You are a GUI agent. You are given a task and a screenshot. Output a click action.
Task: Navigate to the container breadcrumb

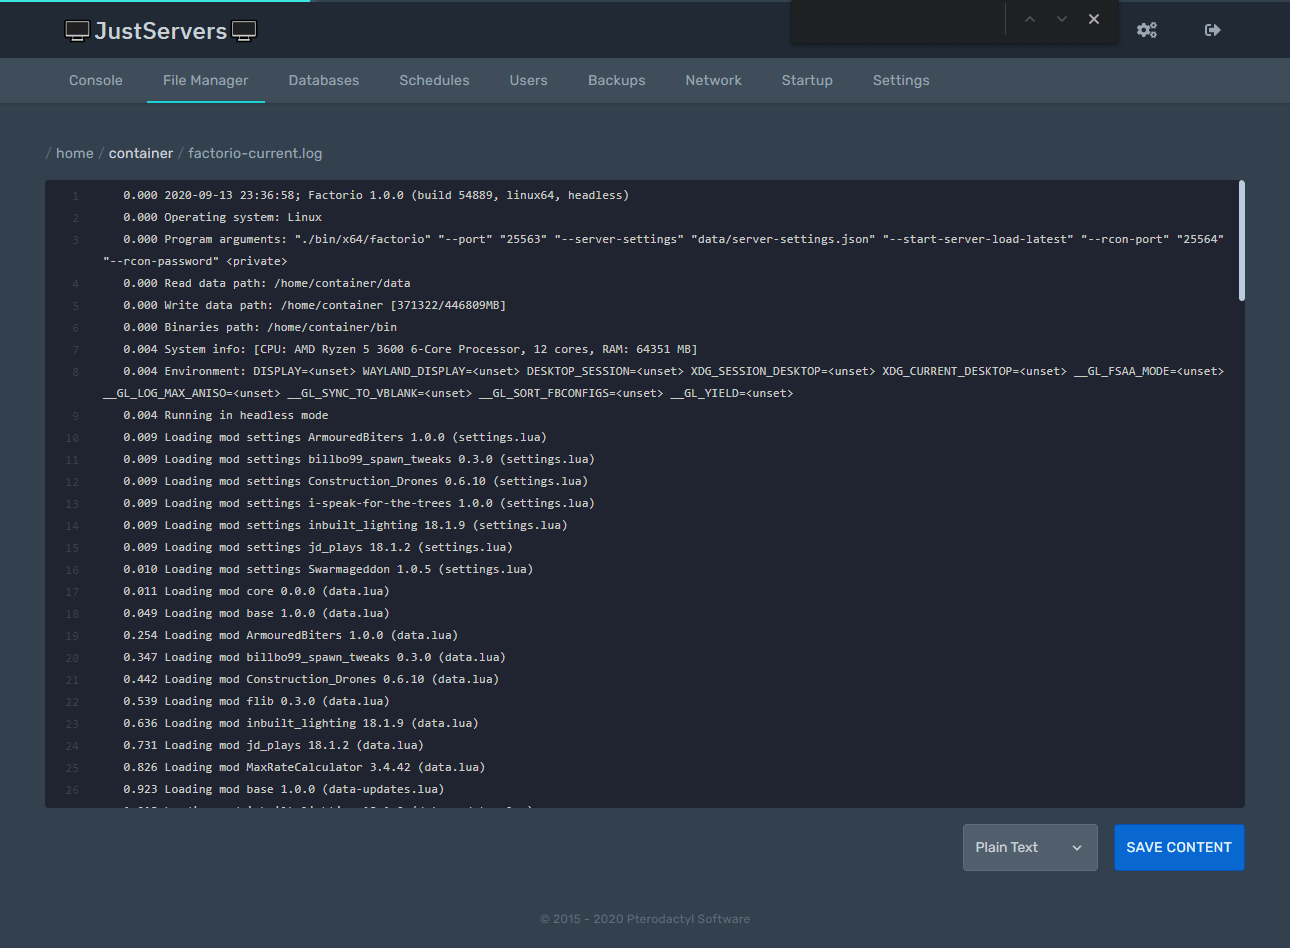pos(141,153)
